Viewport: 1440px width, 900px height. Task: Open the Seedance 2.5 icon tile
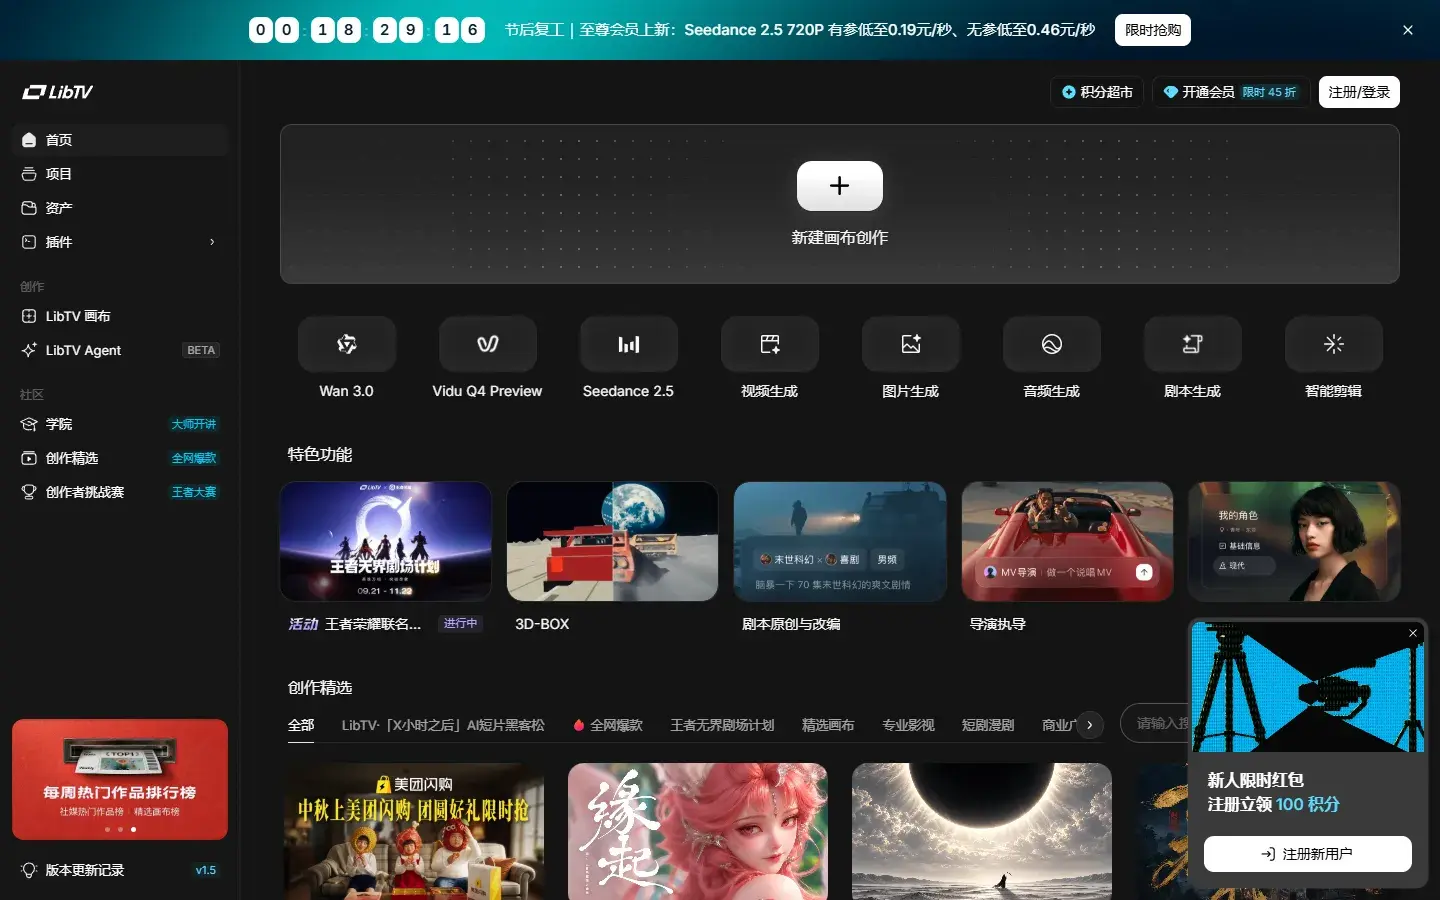(x=629, y=344)
